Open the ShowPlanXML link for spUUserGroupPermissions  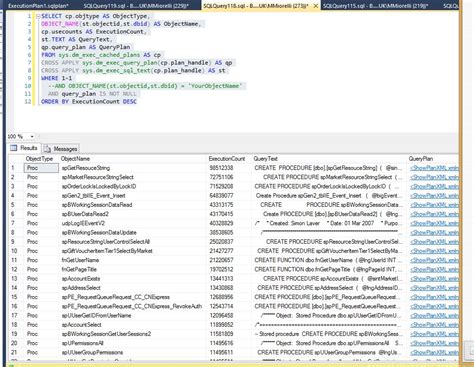point(434,352)
